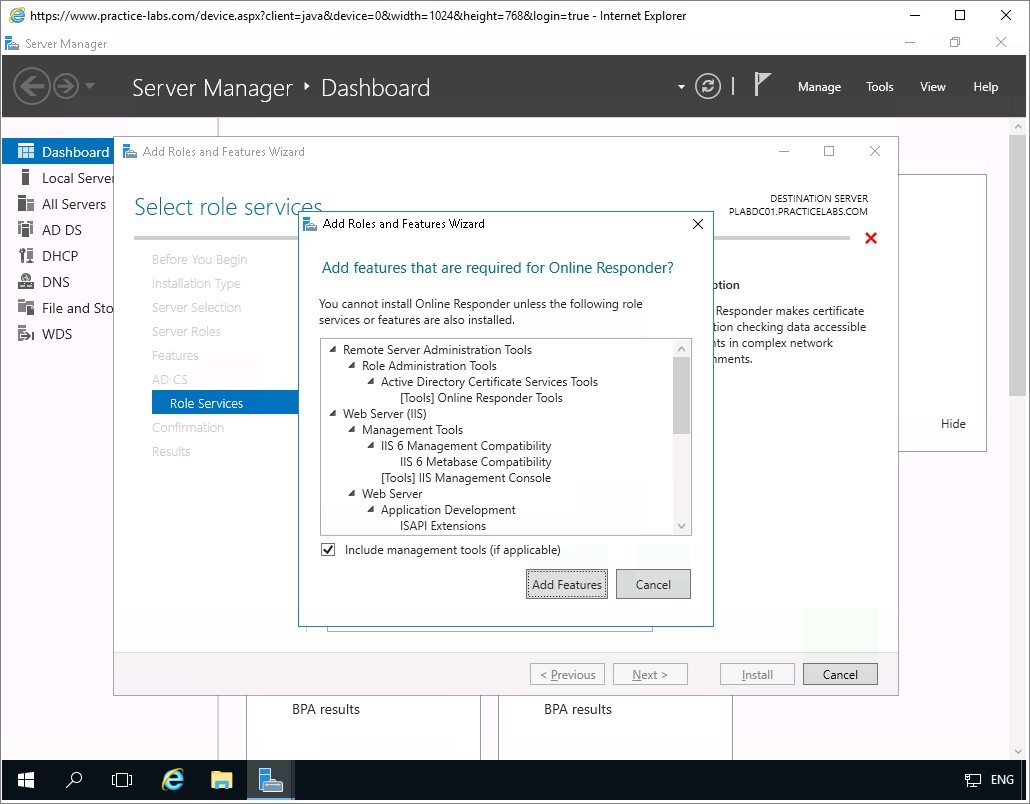The image size is (1030, 804).
Task: Click the required features list scrollbar thumb
Action: [x=681, y=395]
